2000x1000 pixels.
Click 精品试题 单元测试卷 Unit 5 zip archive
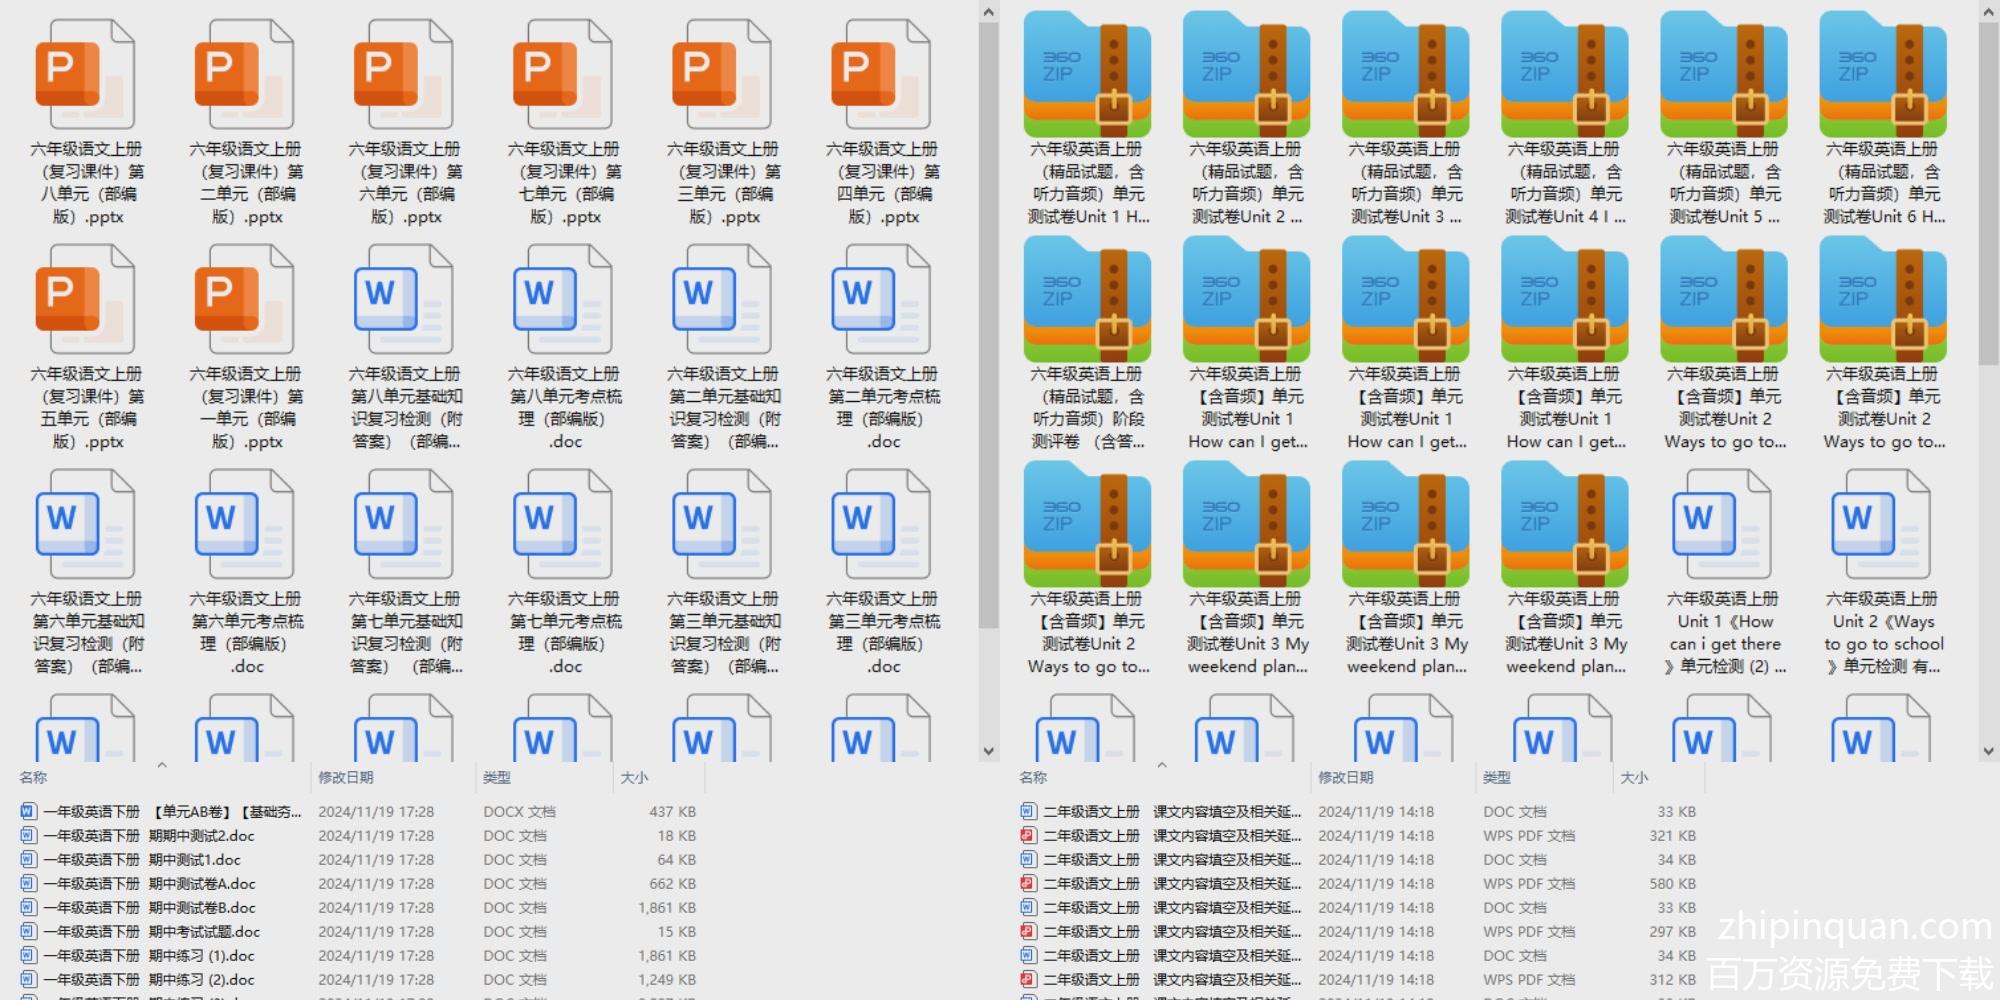pyautogui.click(x=1723, y=74)
